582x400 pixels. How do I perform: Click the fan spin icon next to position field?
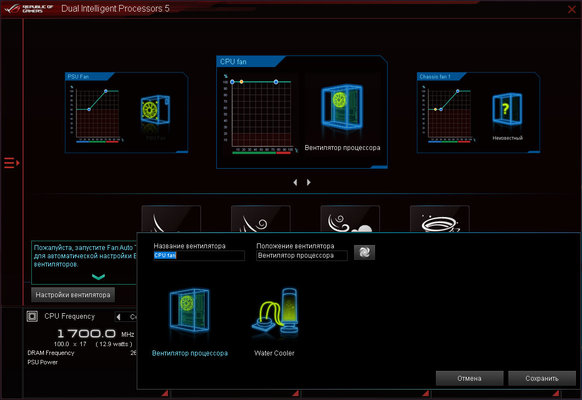pyautogui.click(x=364, y=252)
